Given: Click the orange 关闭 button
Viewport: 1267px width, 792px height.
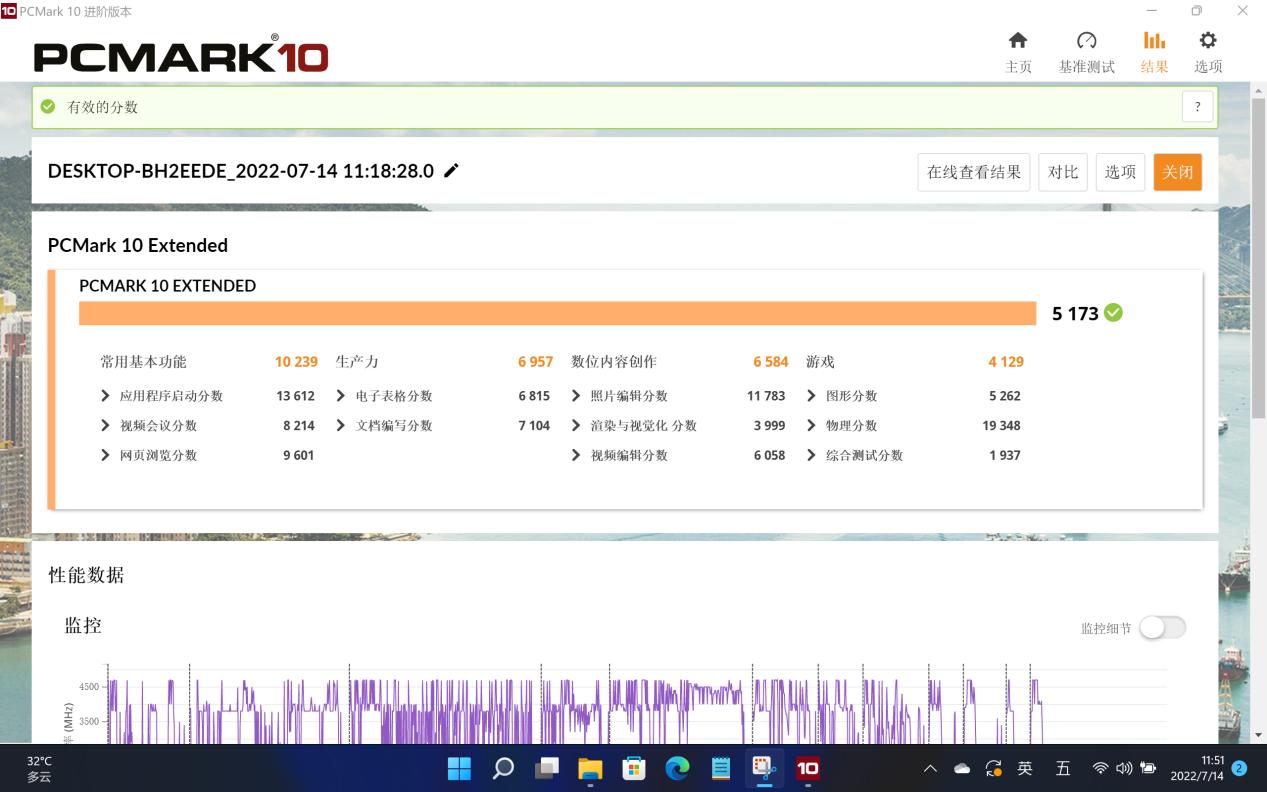Looking at the screenshot, I should point(1178,172).
